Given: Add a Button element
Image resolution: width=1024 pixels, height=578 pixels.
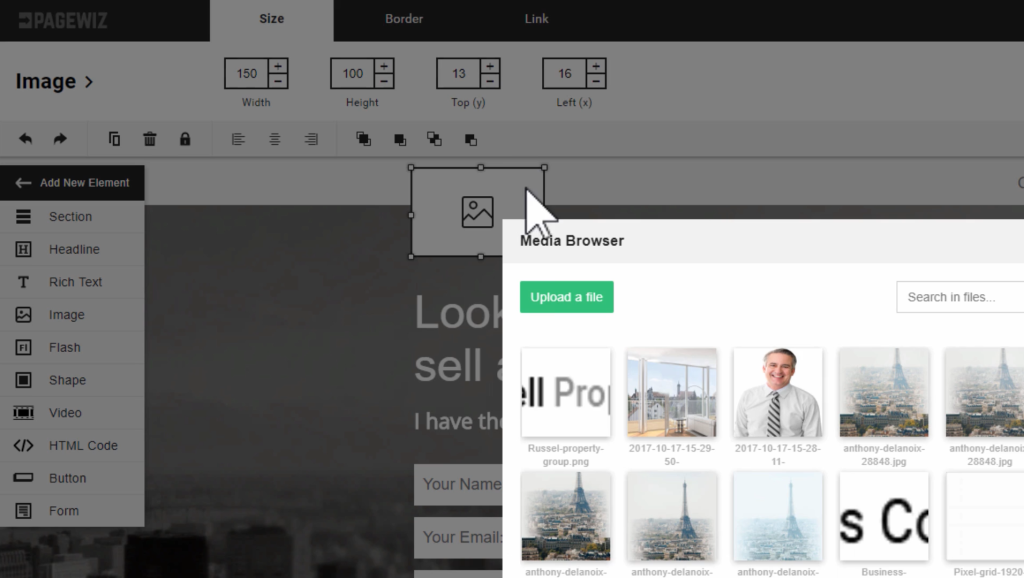Looking at the screenshot, I should pyautogui.click(x=72, y=478).
